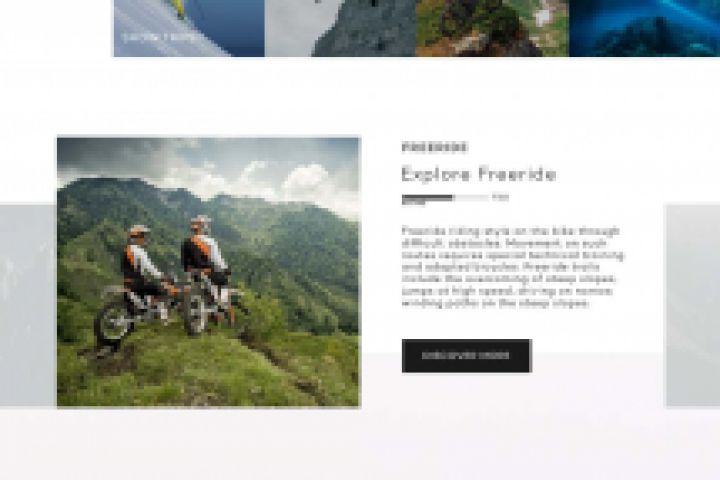Click the progress bar under the heading
Viewport: 720px width, 480px height.
[445, 198]
